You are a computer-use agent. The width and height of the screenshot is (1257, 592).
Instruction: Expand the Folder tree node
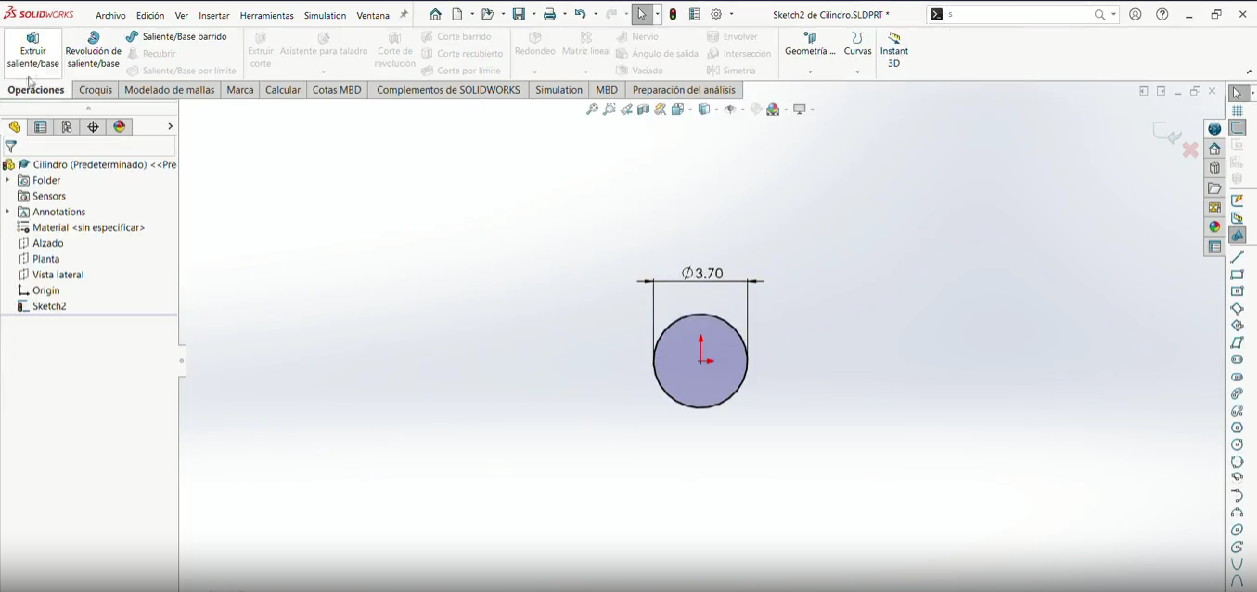click(x=8, y=180)
